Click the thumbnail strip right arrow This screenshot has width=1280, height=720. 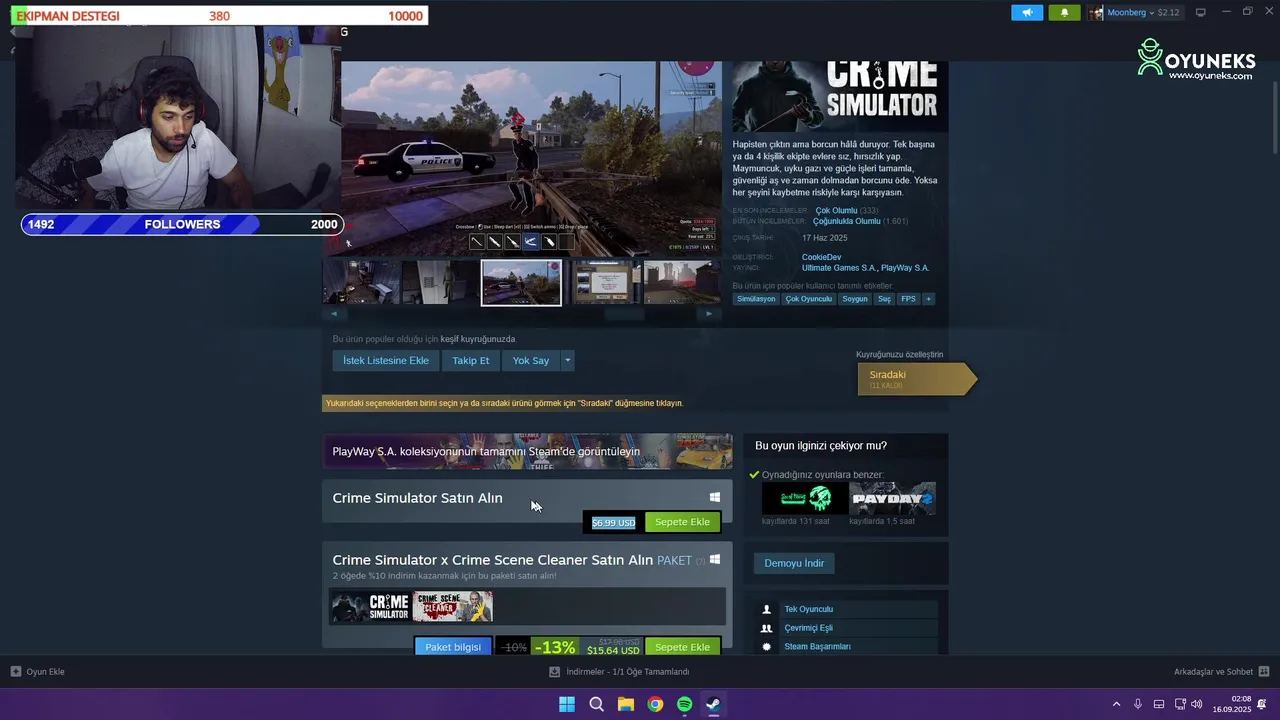[710, 314]
